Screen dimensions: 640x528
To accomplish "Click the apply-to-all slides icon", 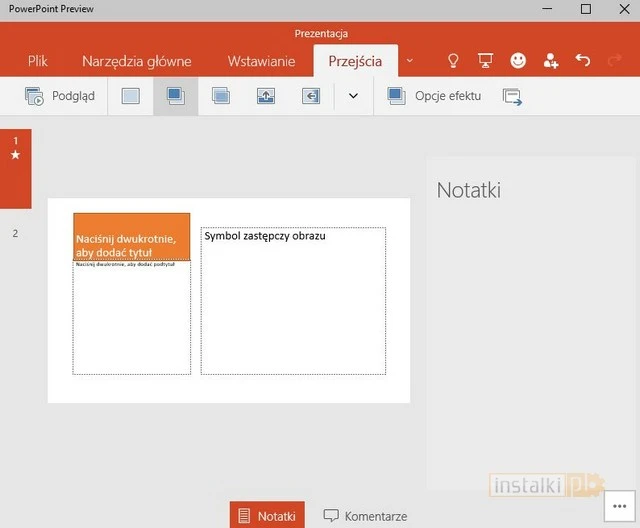I will point(512,97).
